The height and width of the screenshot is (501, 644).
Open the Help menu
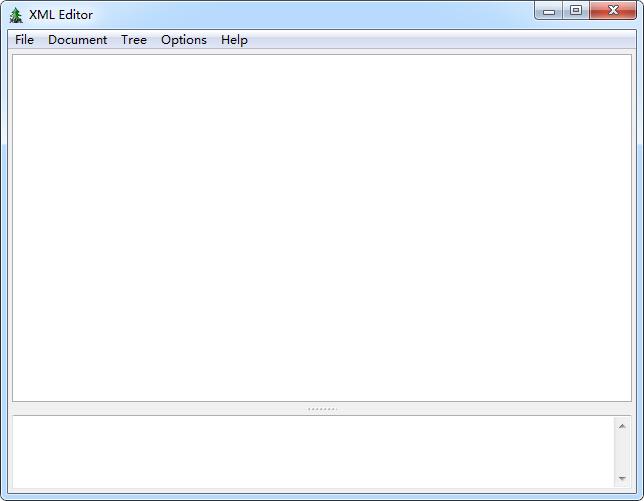tap(234, 40)
